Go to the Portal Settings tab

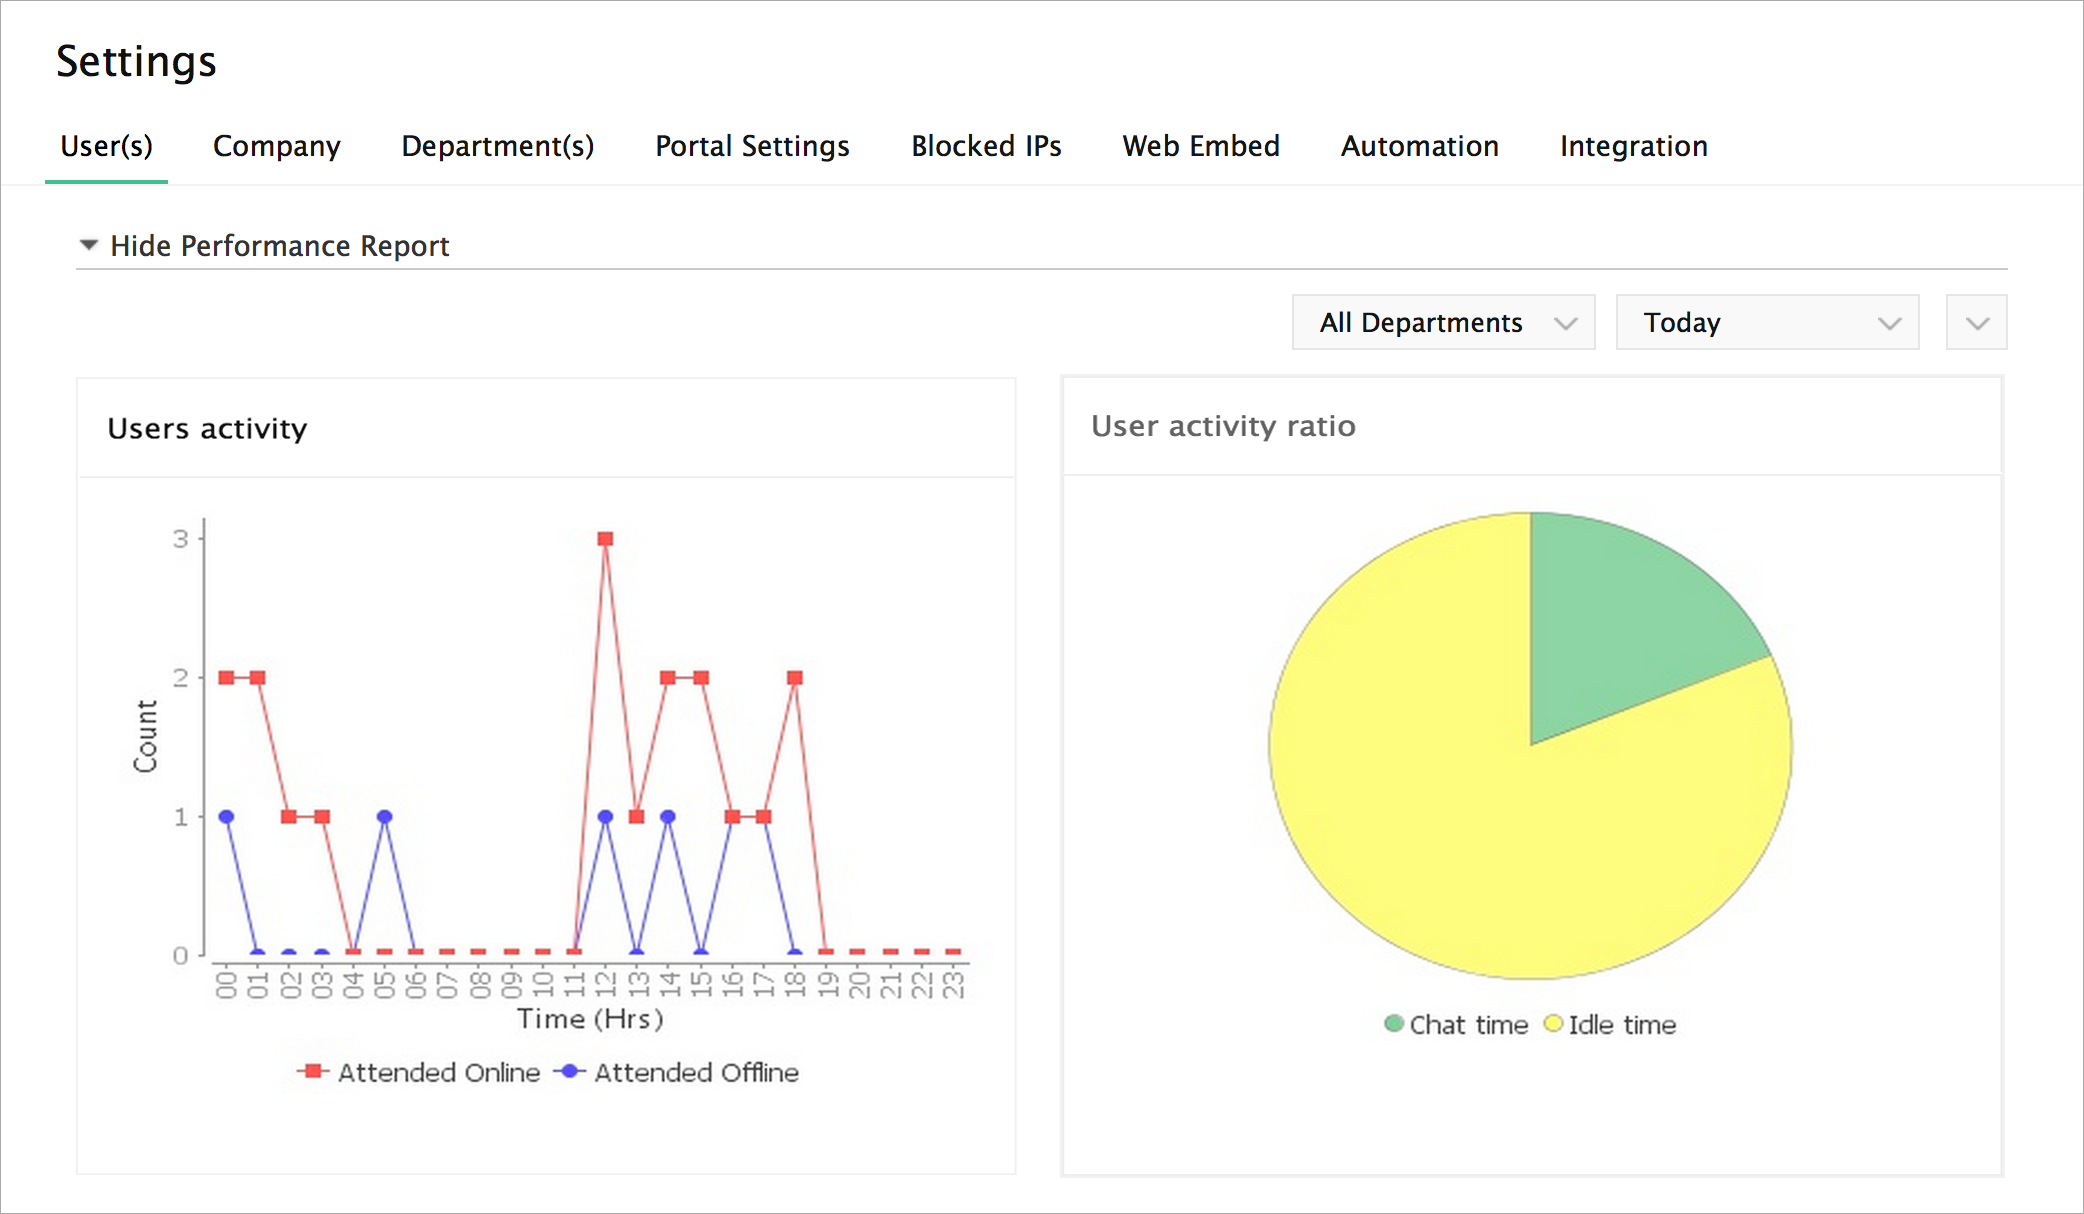coord(752,146)
